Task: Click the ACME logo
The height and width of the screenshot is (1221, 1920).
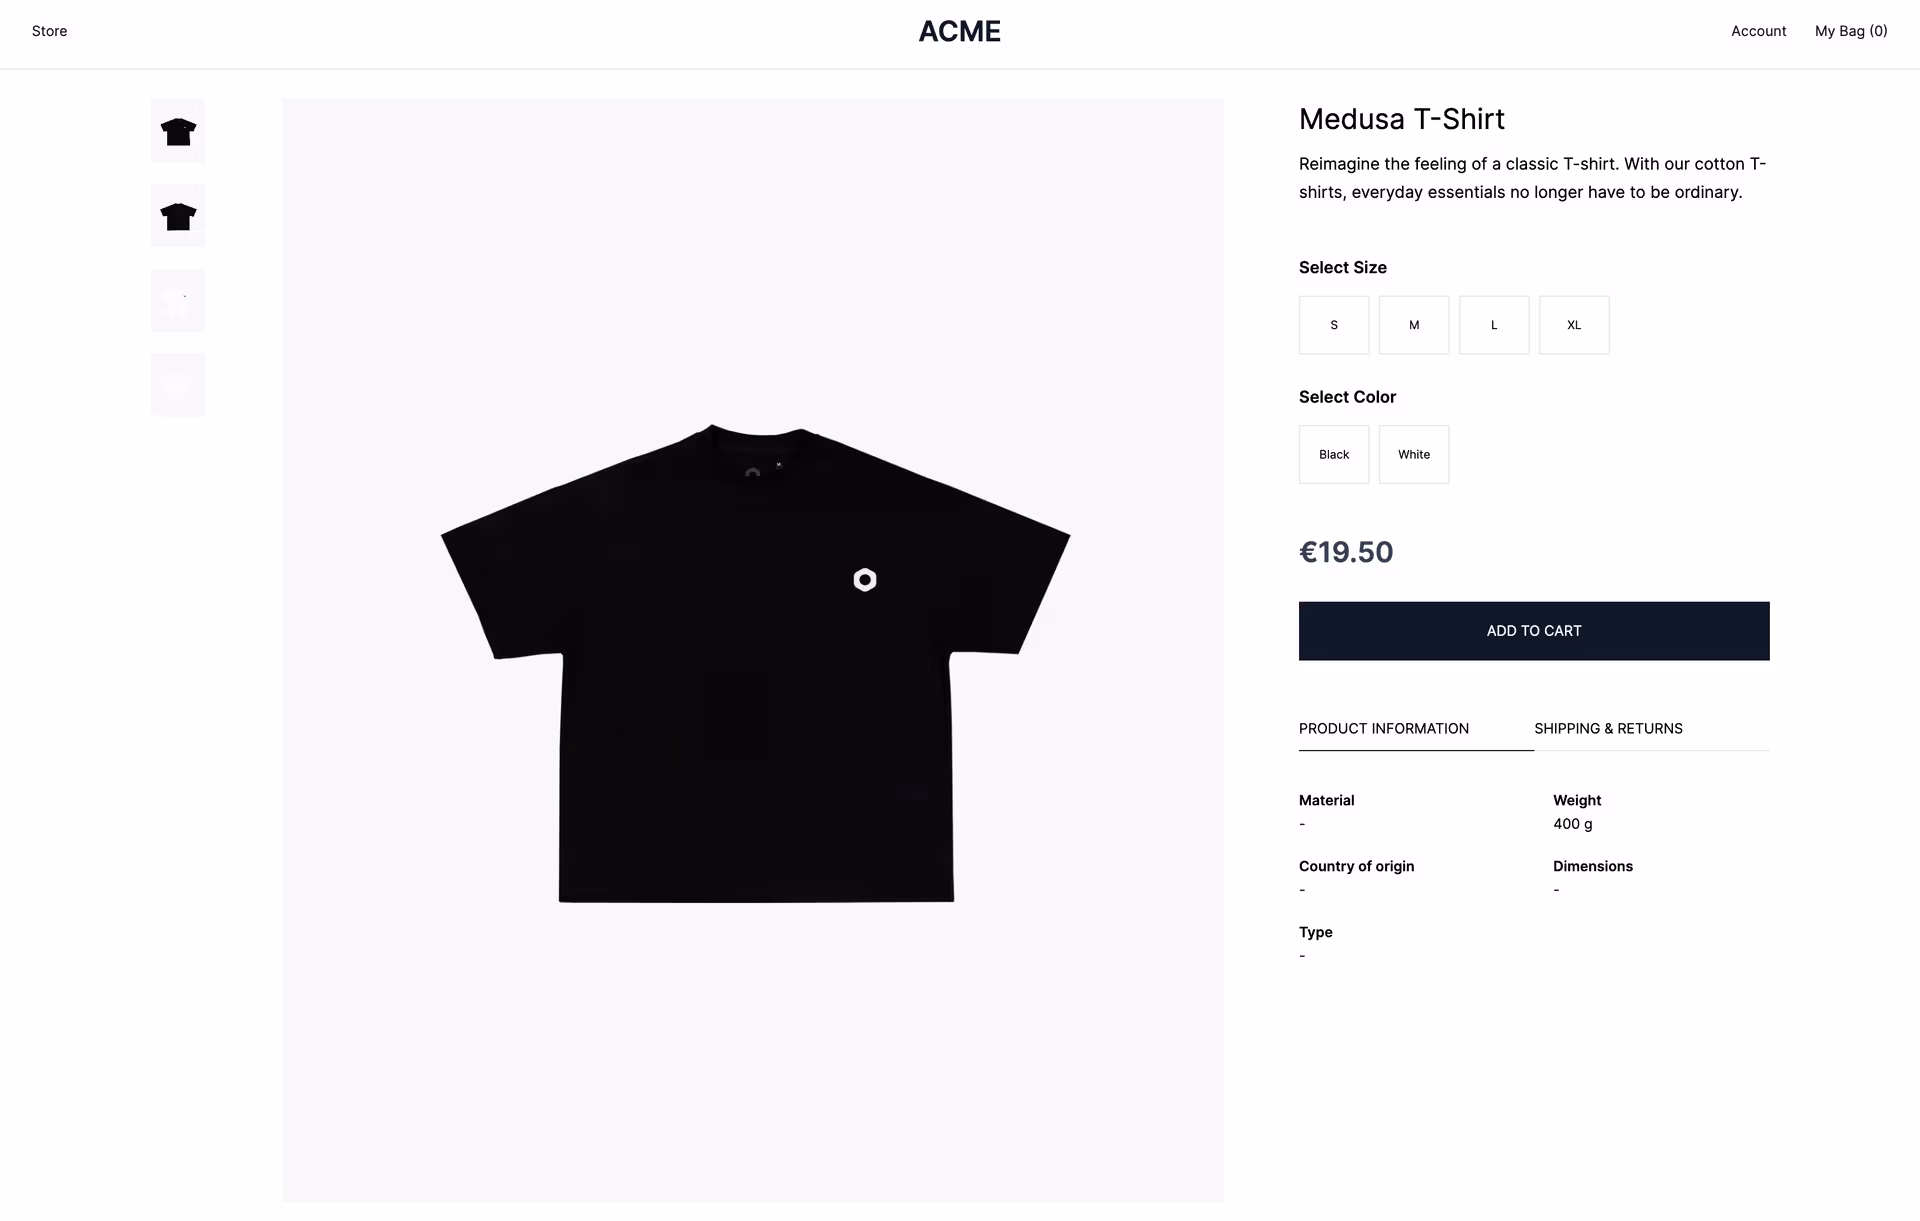Action: click(959, 31)
